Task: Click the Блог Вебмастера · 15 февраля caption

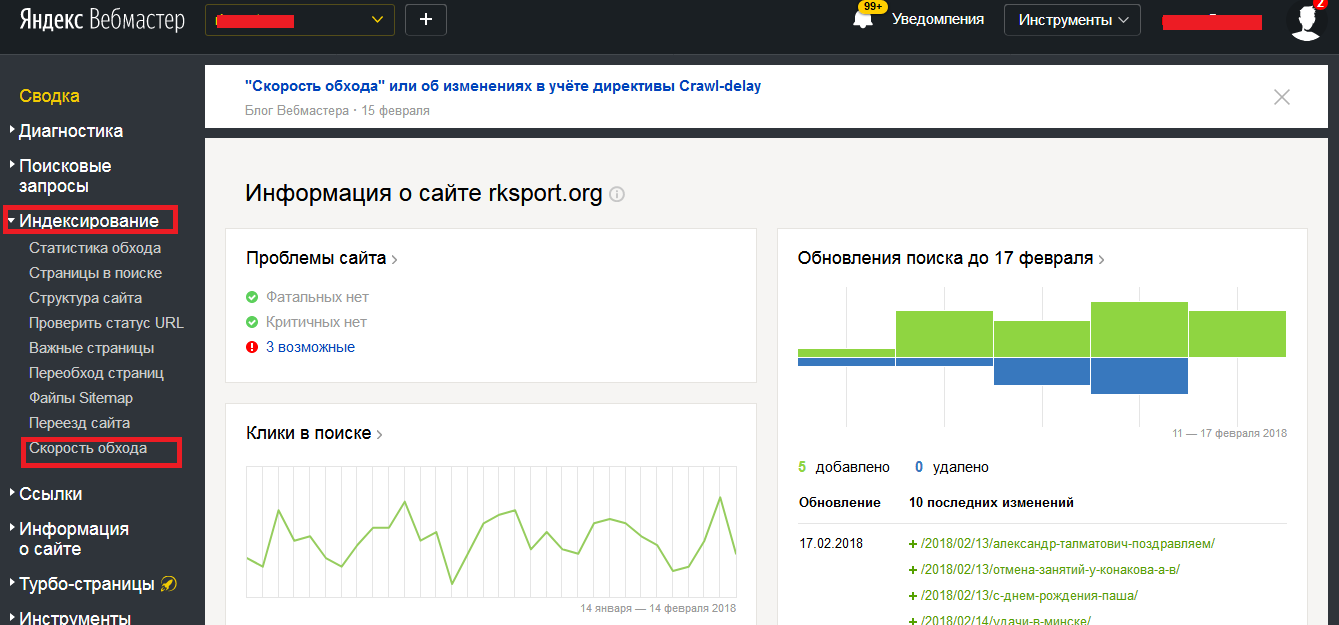Action: point(337,110)
